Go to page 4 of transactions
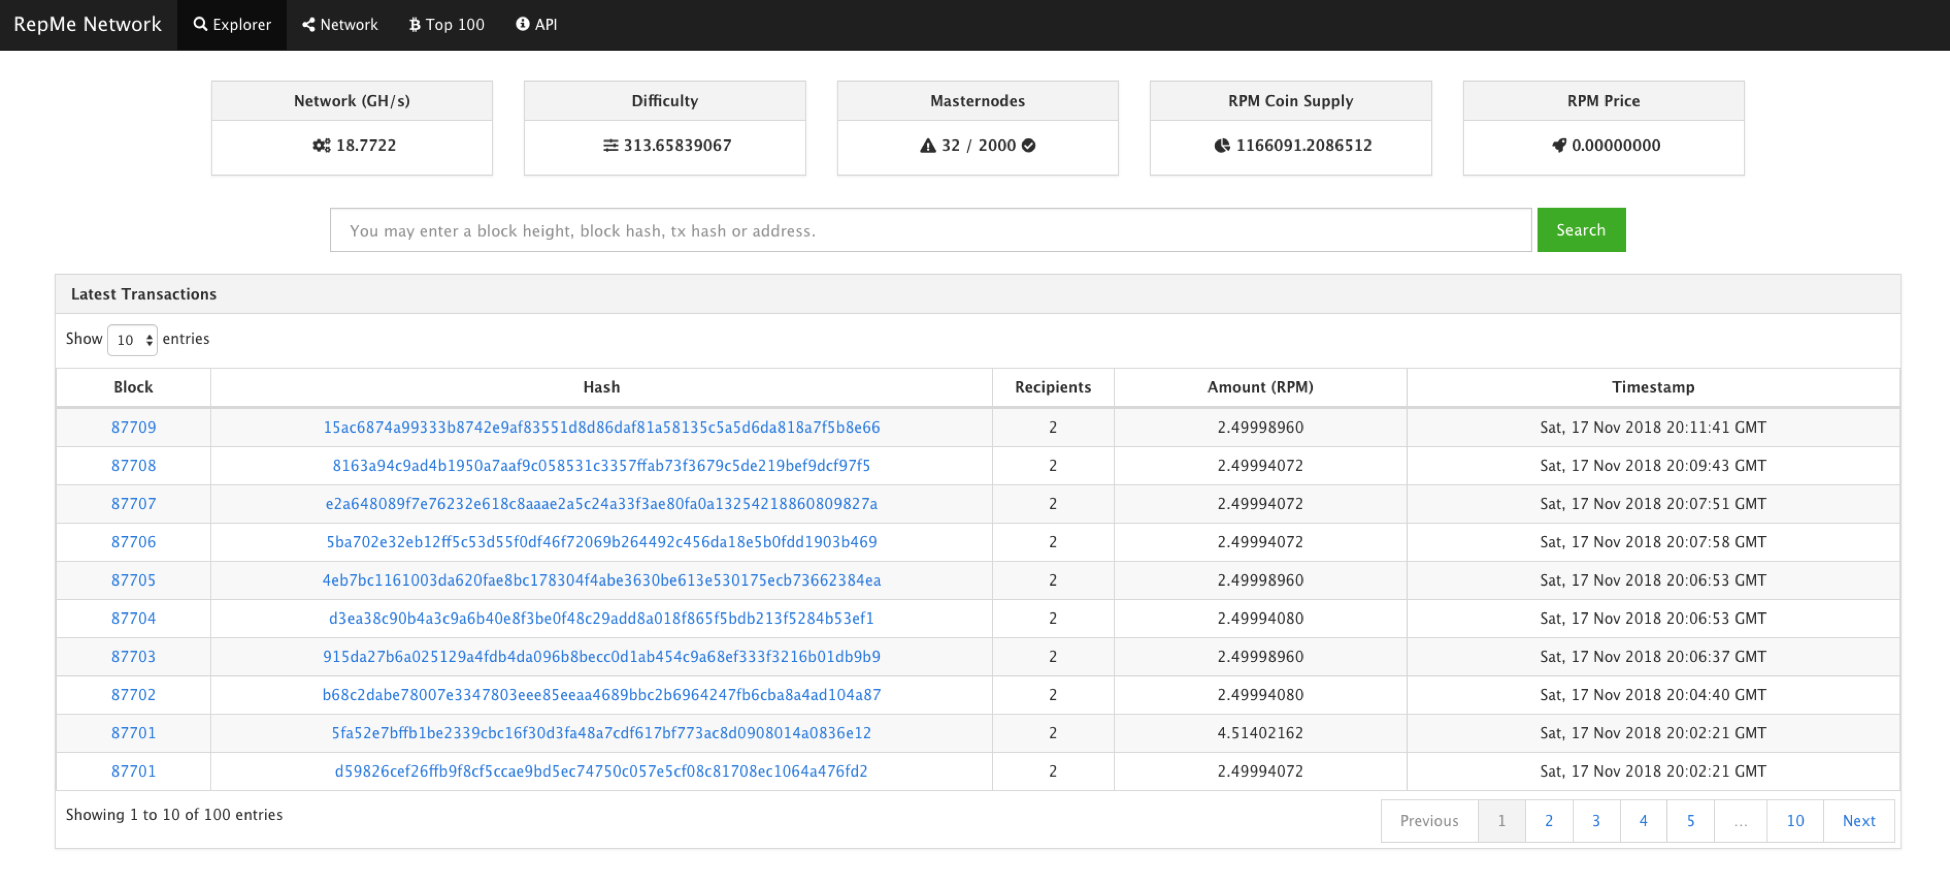The height and width of the screenshot is (883, 1950). [1643, 821]
